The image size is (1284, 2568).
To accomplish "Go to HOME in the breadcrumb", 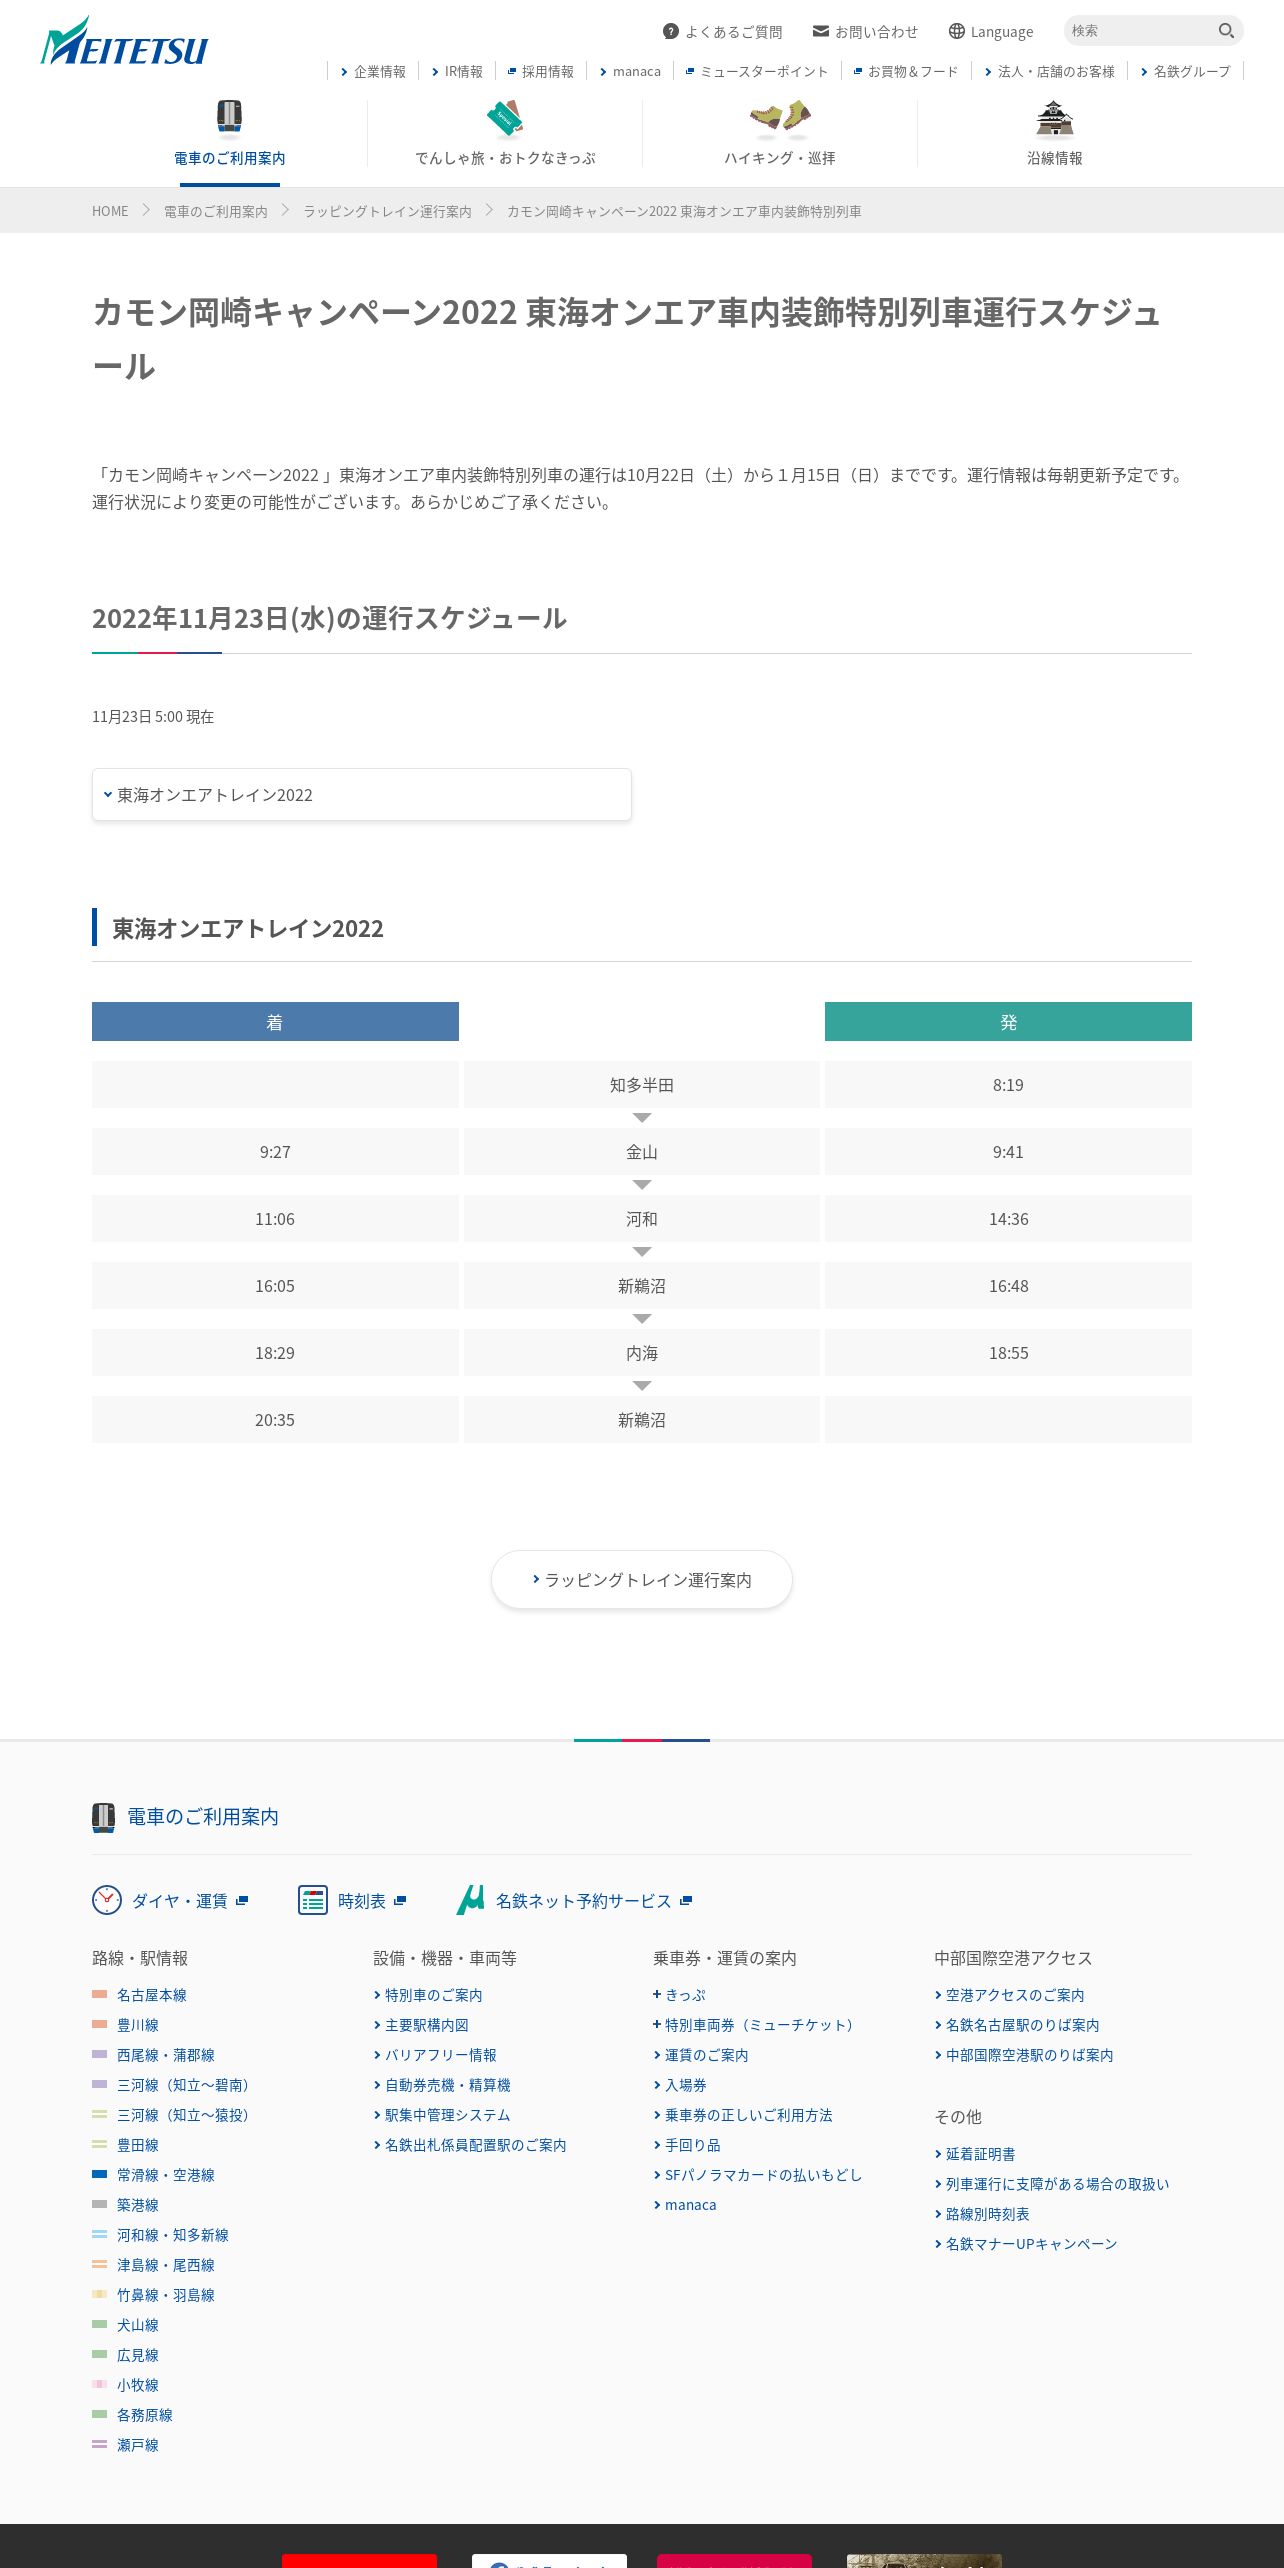I will click(x=110, y=211).
